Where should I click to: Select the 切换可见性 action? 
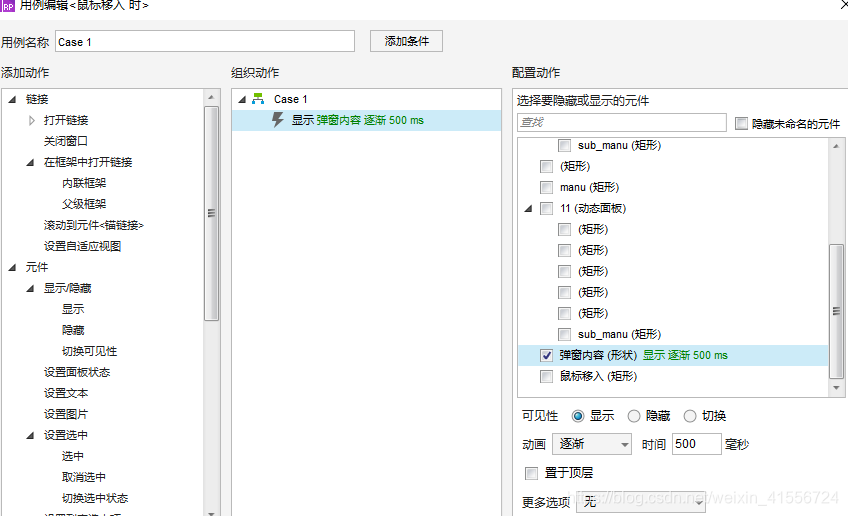tap(89, 352)
